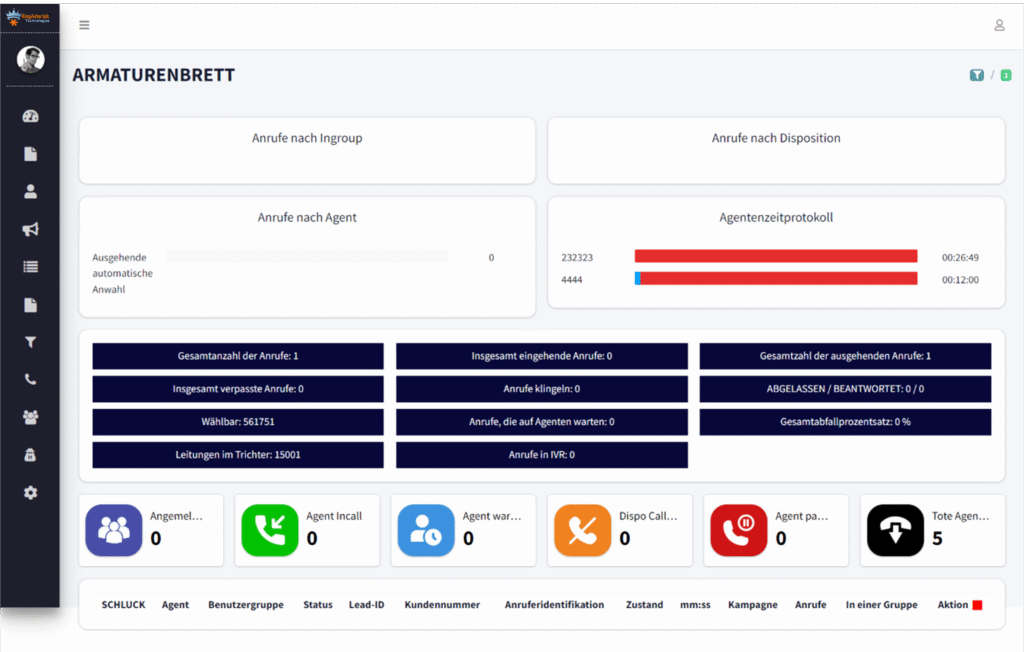Open campaigns via the megaphone sidebar icon
The image size is (1024, 652).
tap(30, 229)
